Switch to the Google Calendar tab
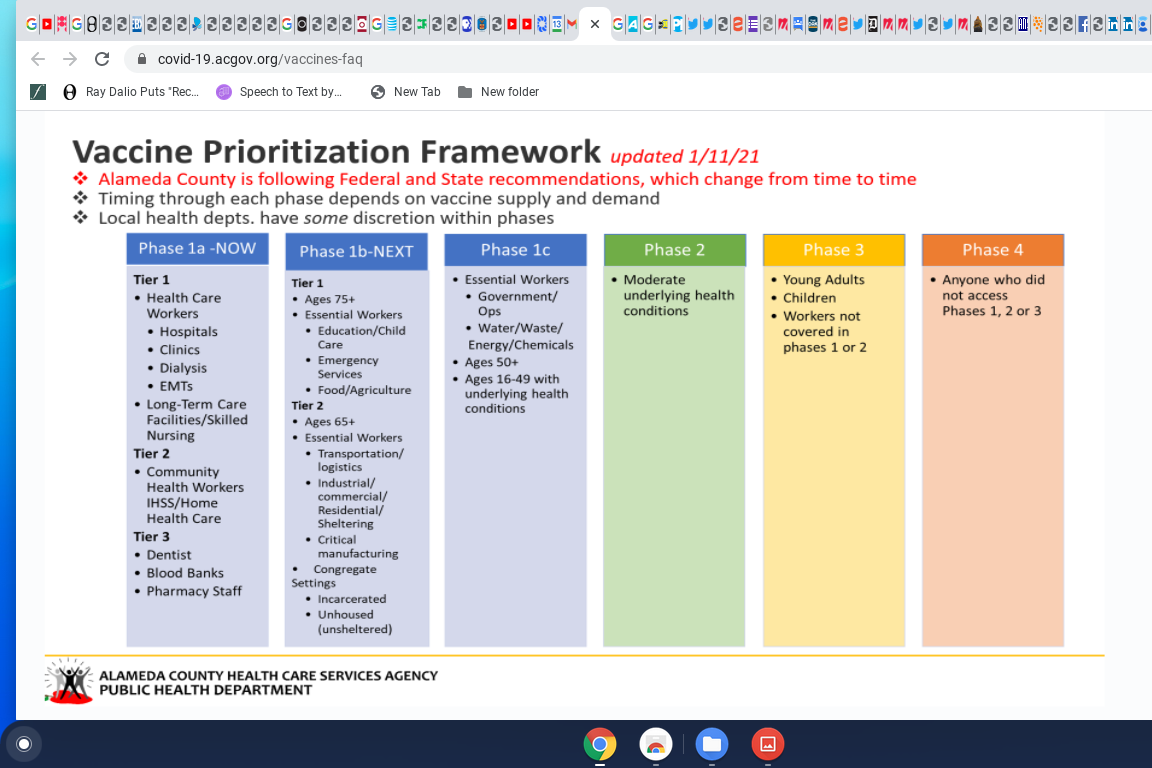Screen dimensions: 1152x768 (x=557, y=24)
